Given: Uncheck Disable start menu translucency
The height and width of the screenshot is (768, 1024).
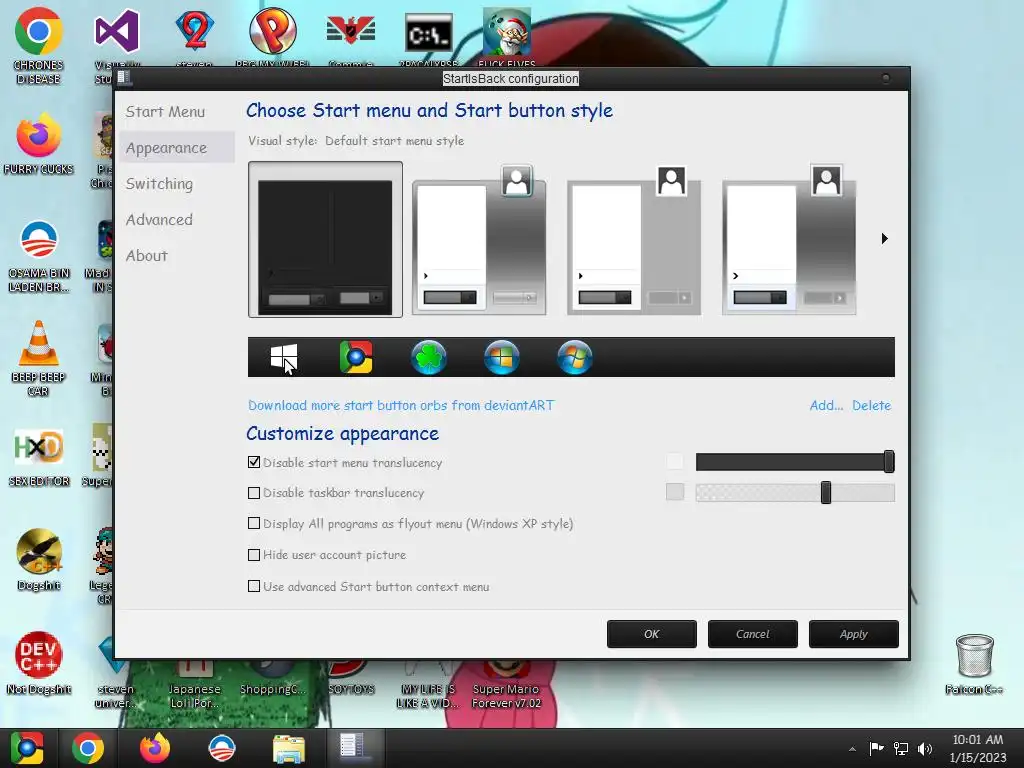Looking at the screenshot, I should point(254,462).
